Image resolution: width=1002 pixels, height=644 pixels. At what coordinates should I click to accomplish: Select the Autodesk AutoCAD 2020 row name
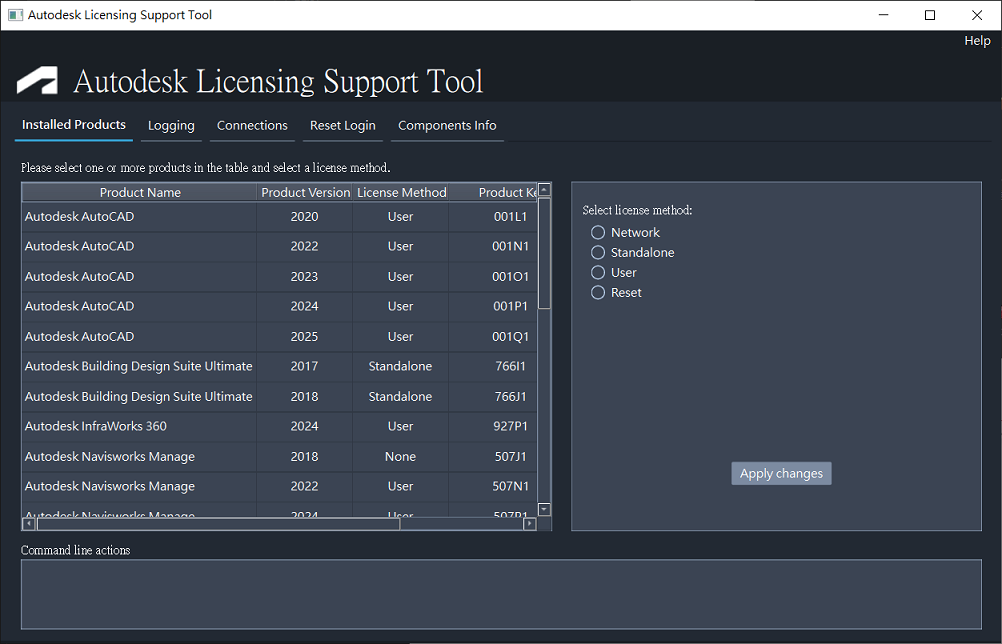pyautogui.click(x=79, y=217)
